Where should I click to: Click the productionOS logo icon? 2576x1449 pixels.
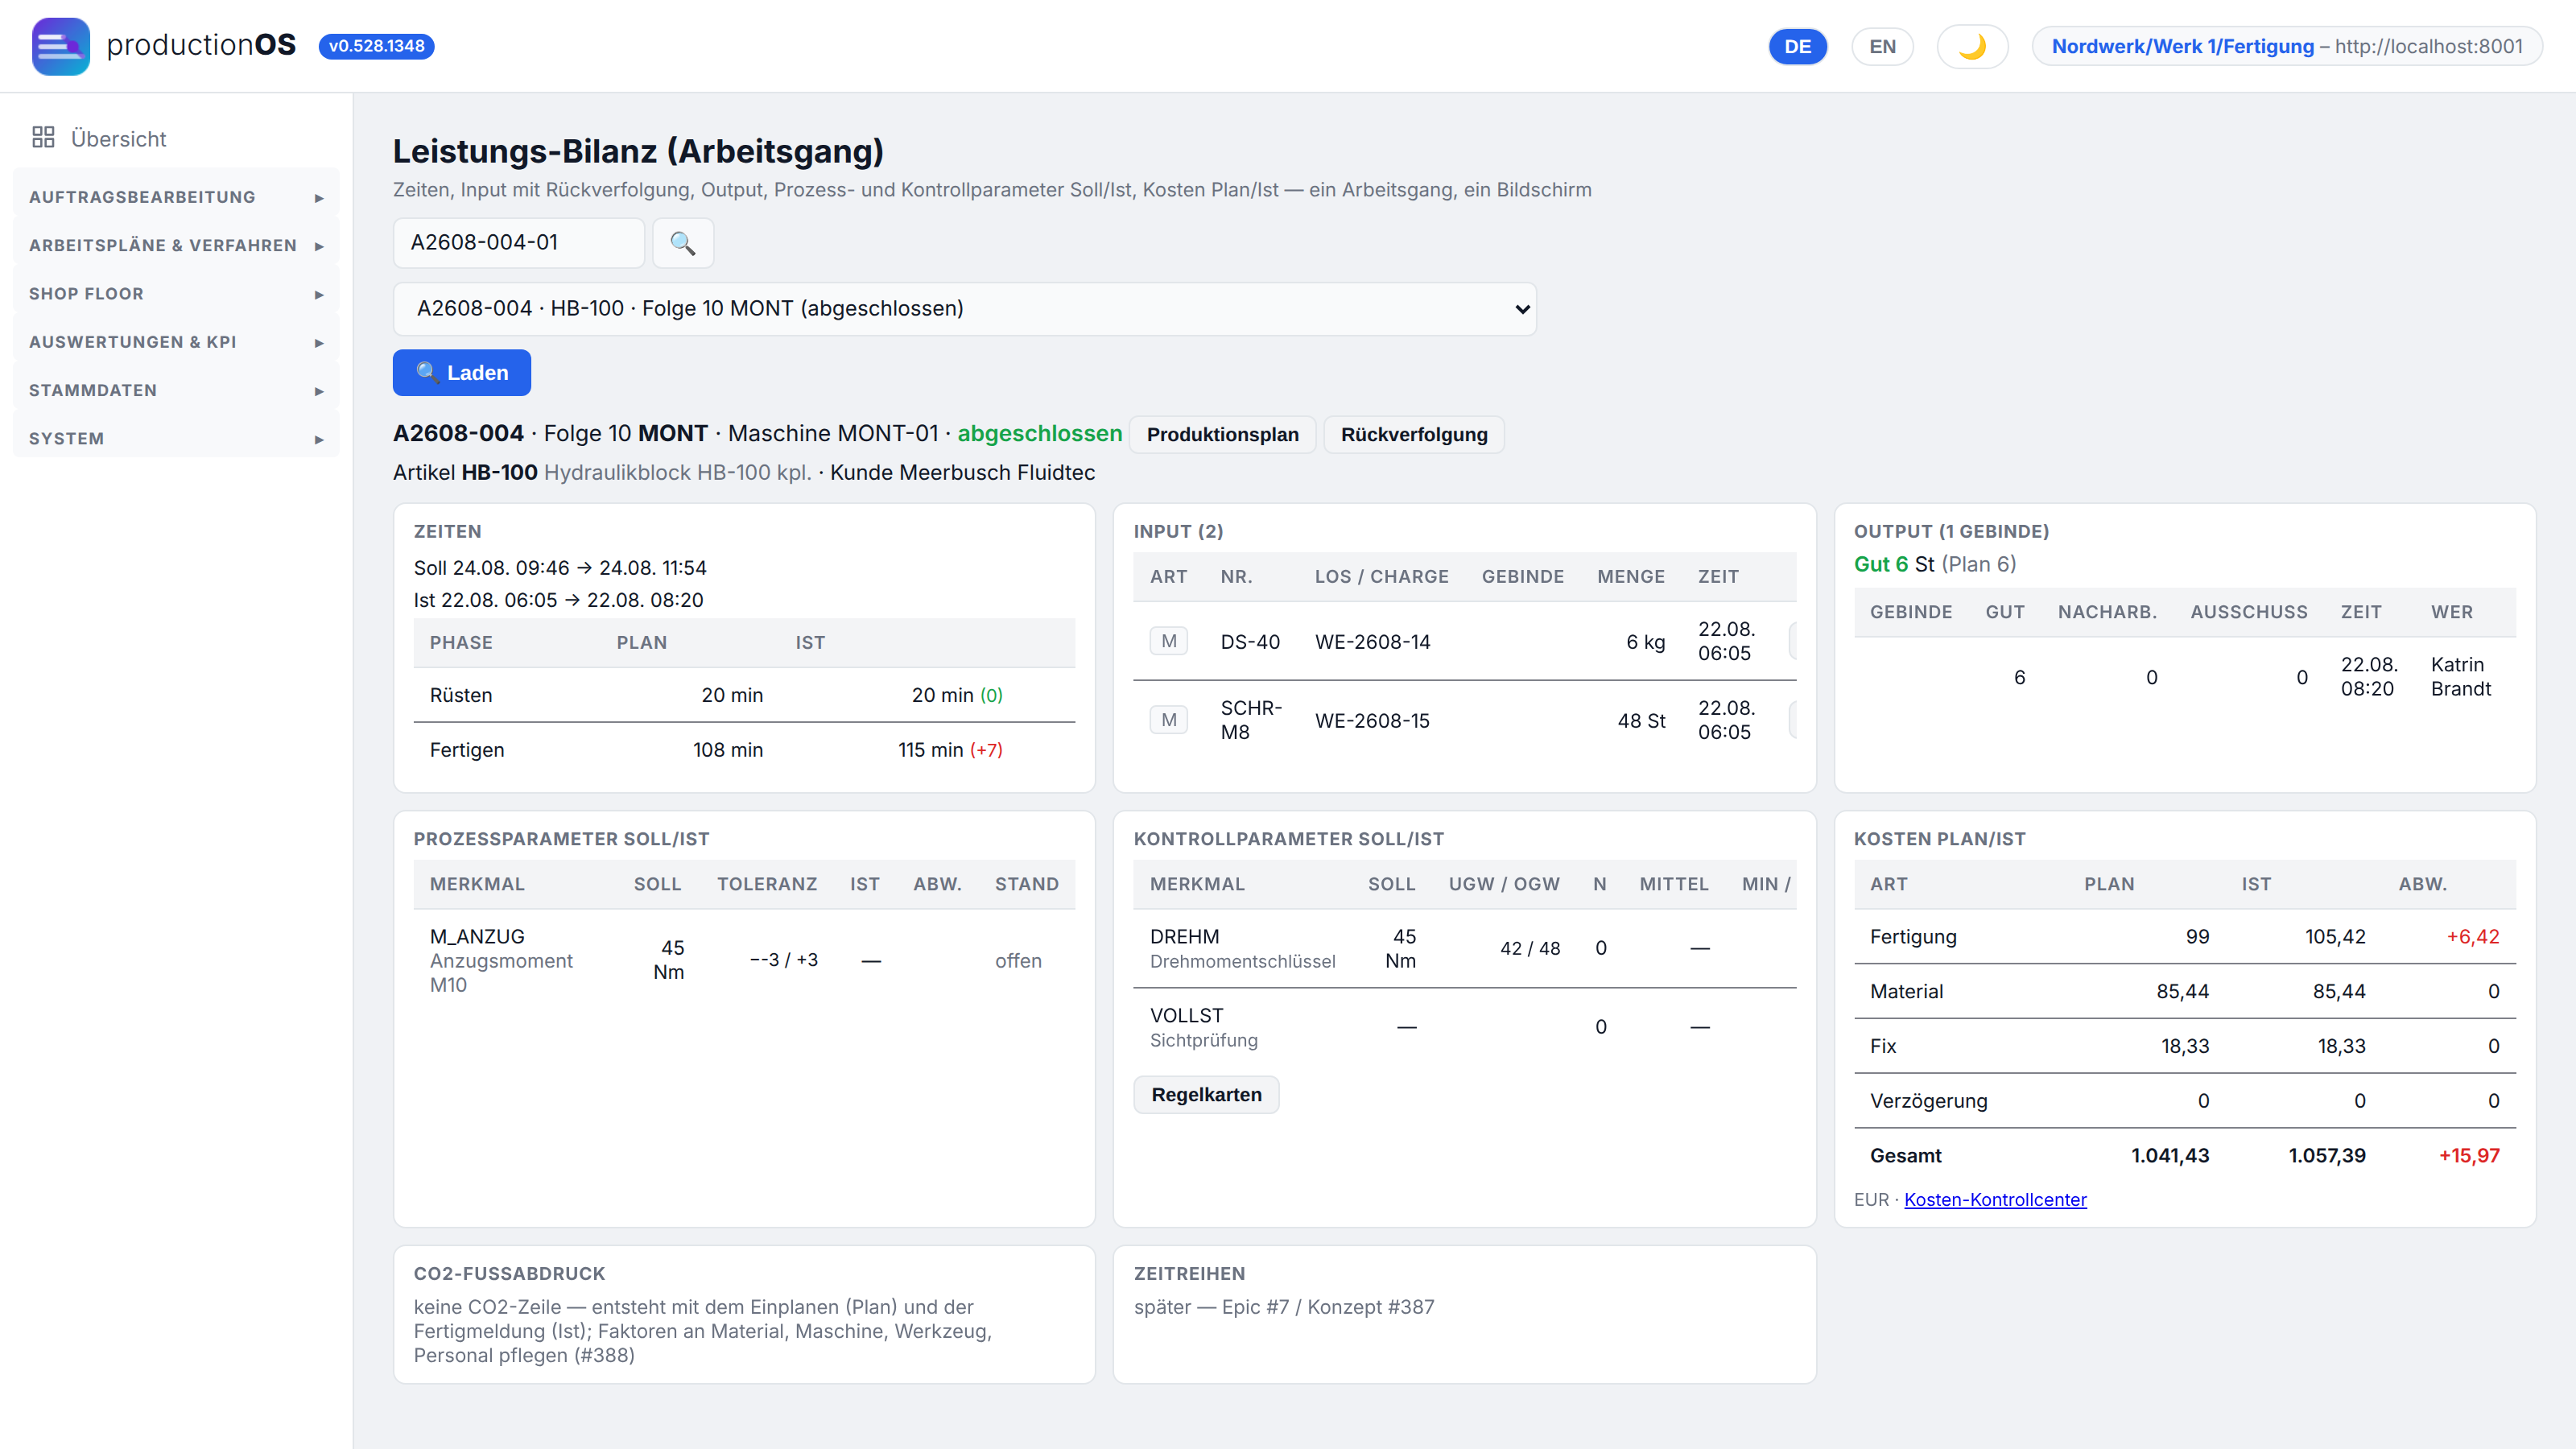click(60, 46)
